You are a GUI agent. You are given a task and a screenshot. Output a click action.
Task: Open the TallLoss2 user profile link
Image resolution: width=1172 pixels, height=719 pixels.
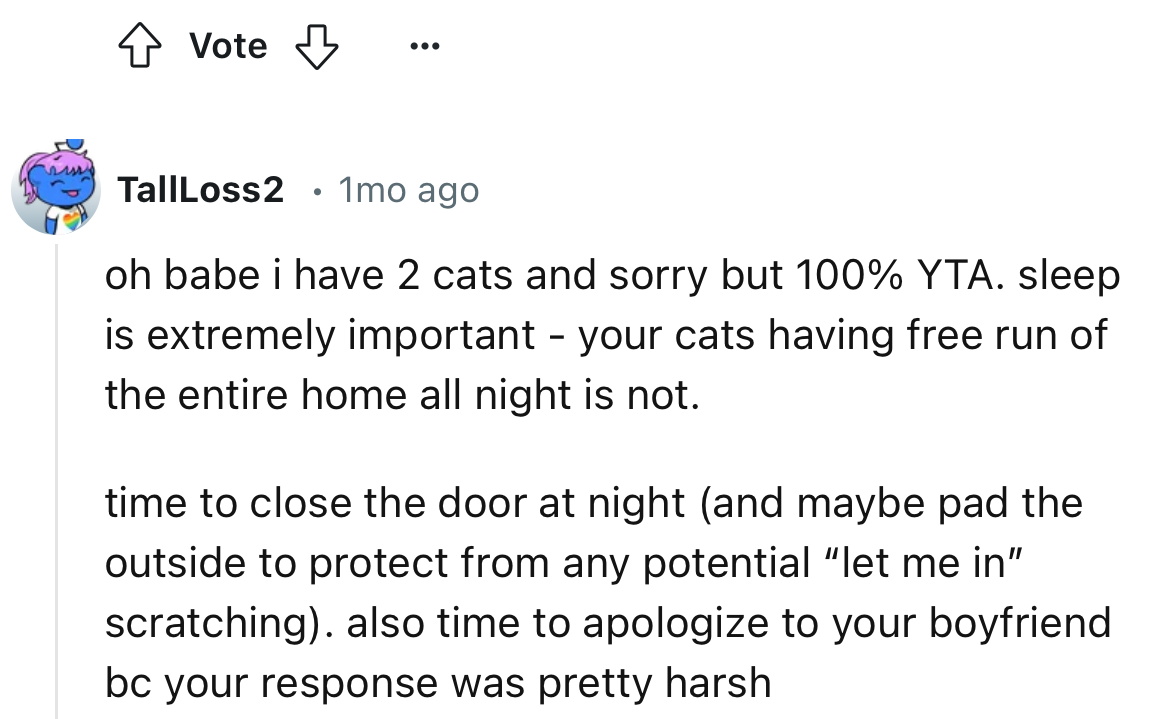coord(200,189)
